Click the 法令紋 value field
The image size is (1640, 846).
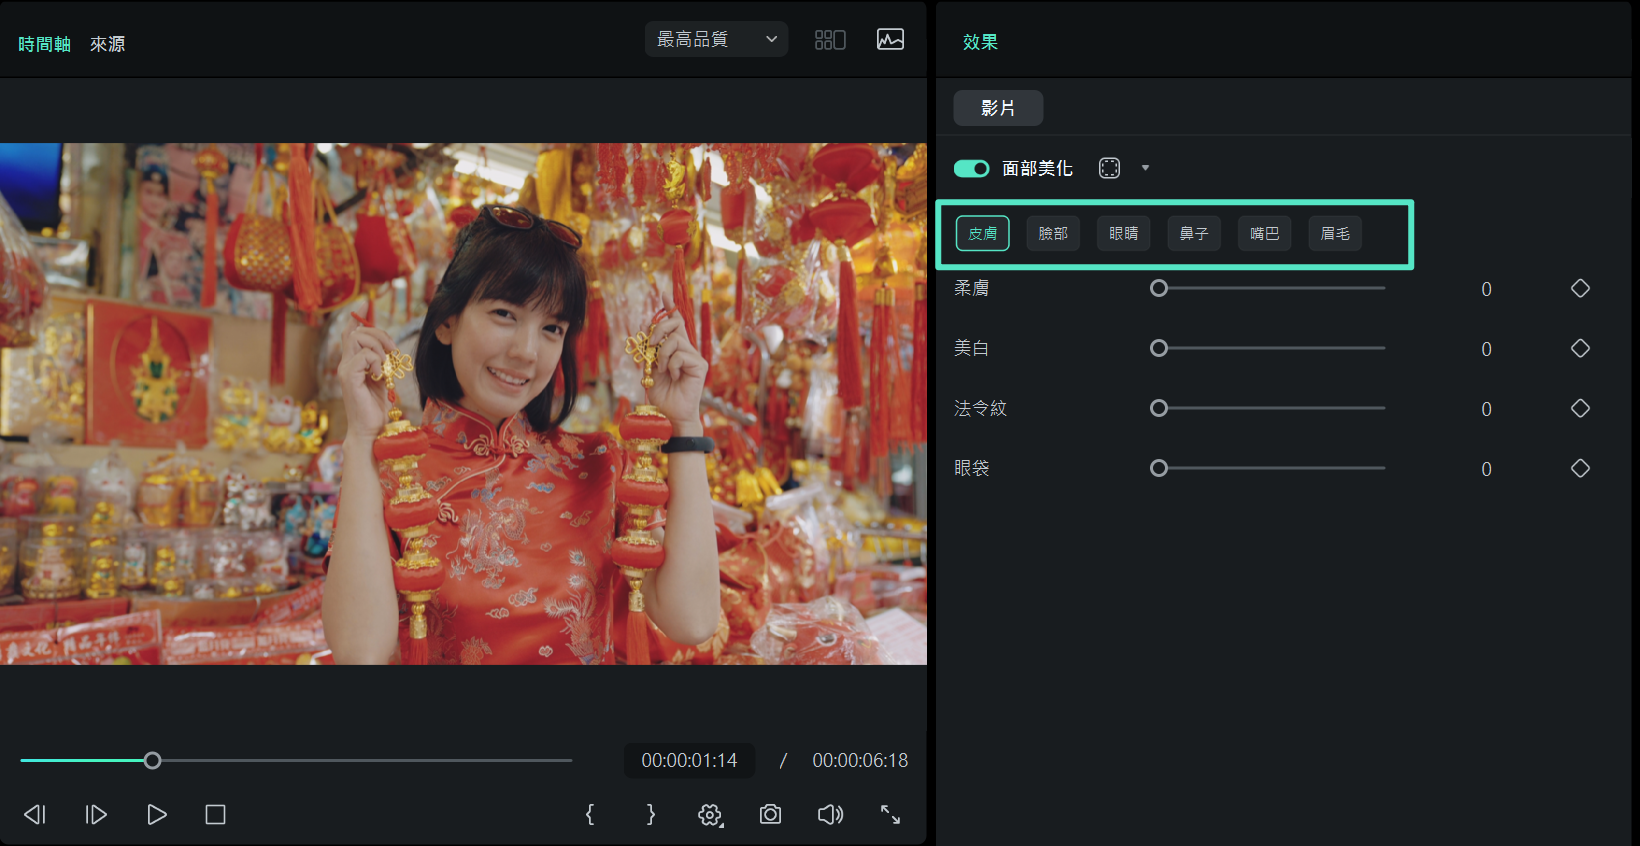1486,409
